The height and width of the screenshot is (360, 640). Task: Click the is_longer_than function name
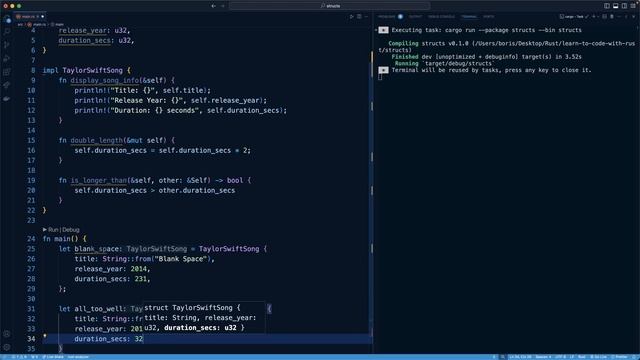click(98, 180)
